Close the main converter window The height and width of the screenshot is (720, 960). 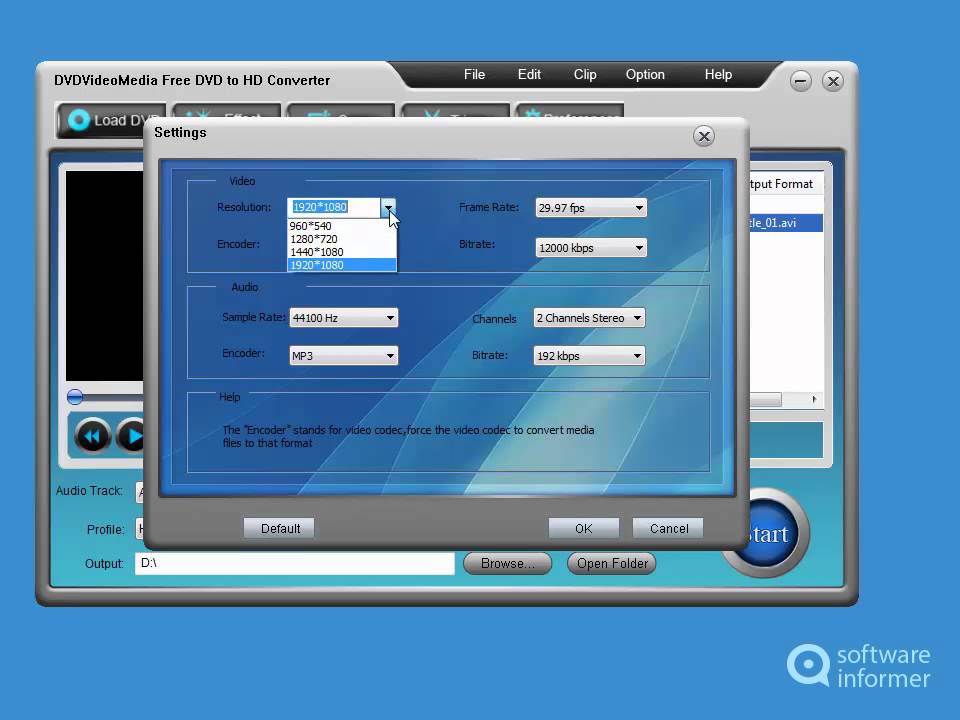pyautogui.click(x=833, y=81)
